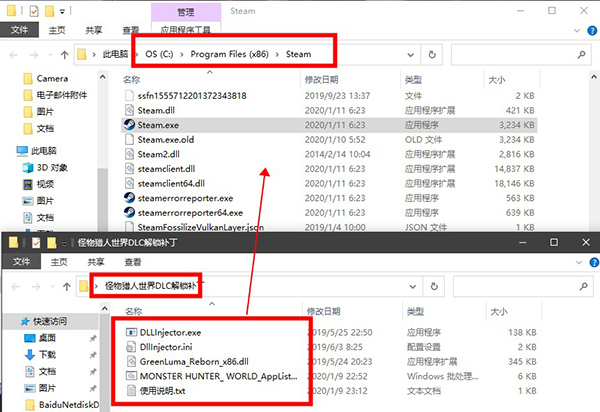Click the Steam.dll file icon
Image resolution: width=600 pixels, height=412 pixels.
129,110
